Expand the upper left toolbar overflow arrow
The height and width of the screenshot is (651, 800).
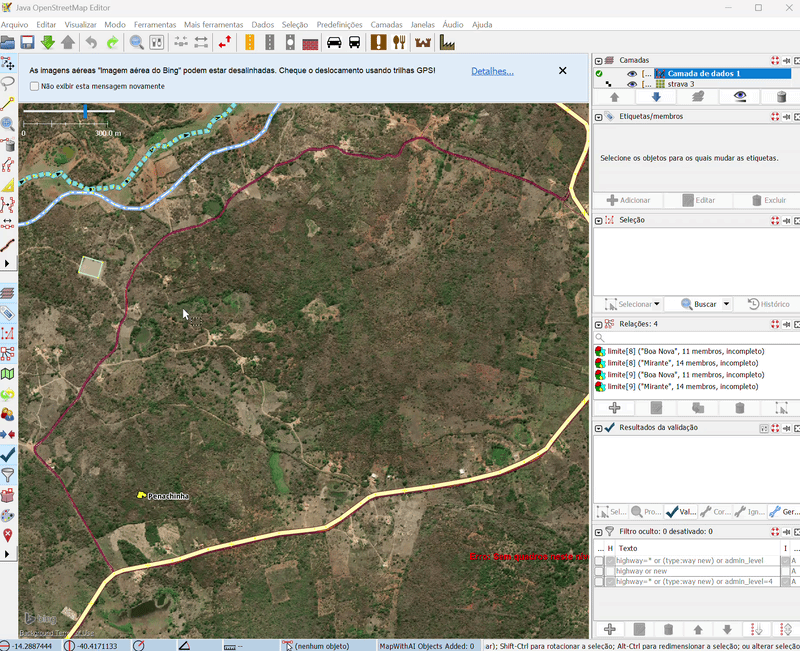coord(7,264)
